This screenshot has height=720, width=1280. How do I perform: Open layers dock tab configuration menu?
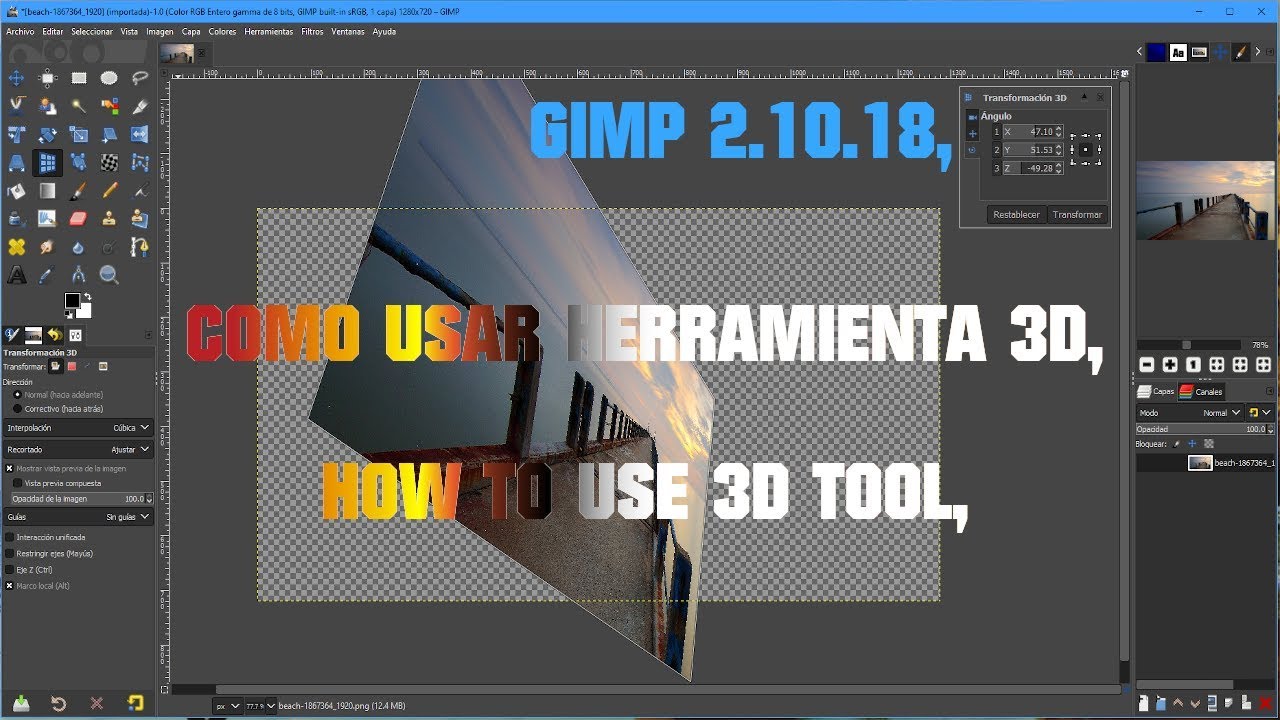click(1270, 391)
